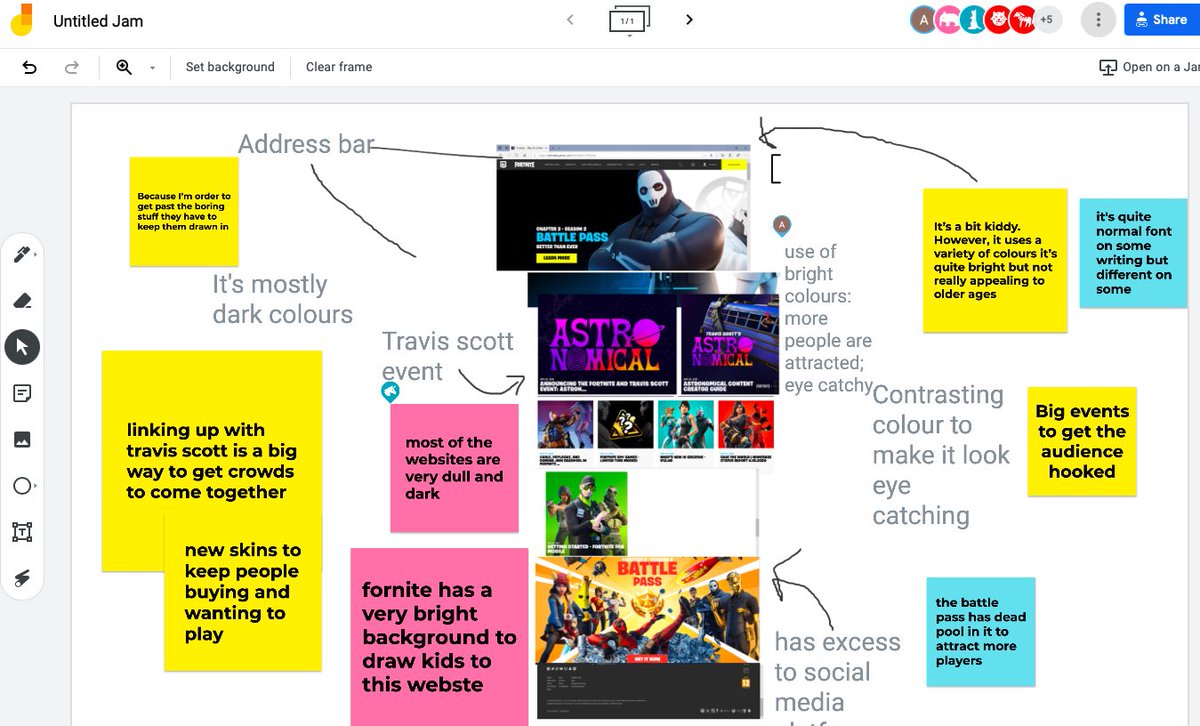Select the Eraser tool
Viewport: 1200px width, 726px height.
[23, 301]
